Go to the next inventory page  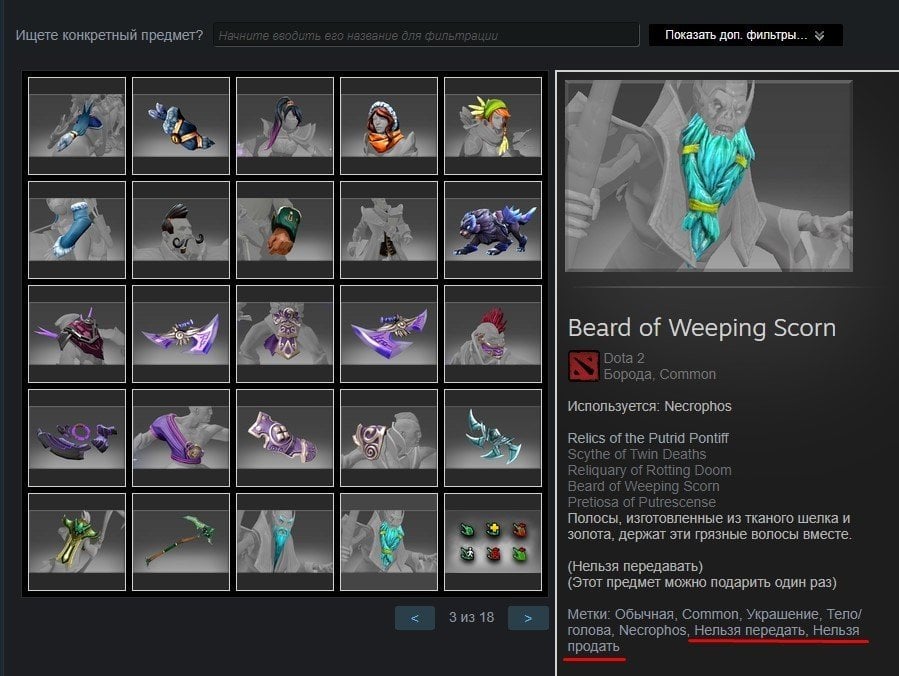pyautogui.click(x=528, y=618)
